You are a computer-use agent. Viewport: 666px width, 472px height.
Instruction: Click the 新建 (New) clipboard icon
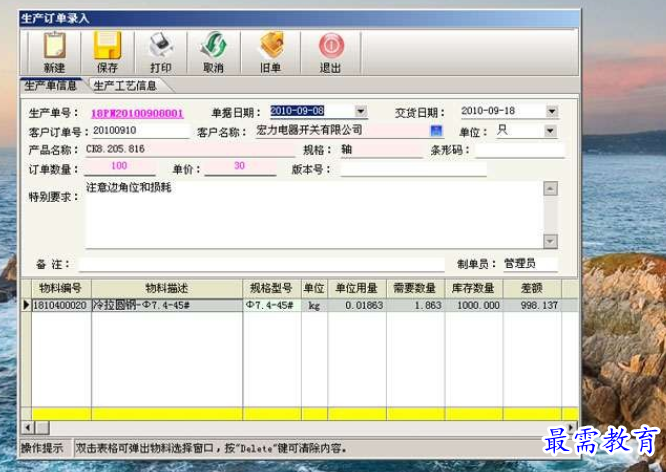(55, 46)
